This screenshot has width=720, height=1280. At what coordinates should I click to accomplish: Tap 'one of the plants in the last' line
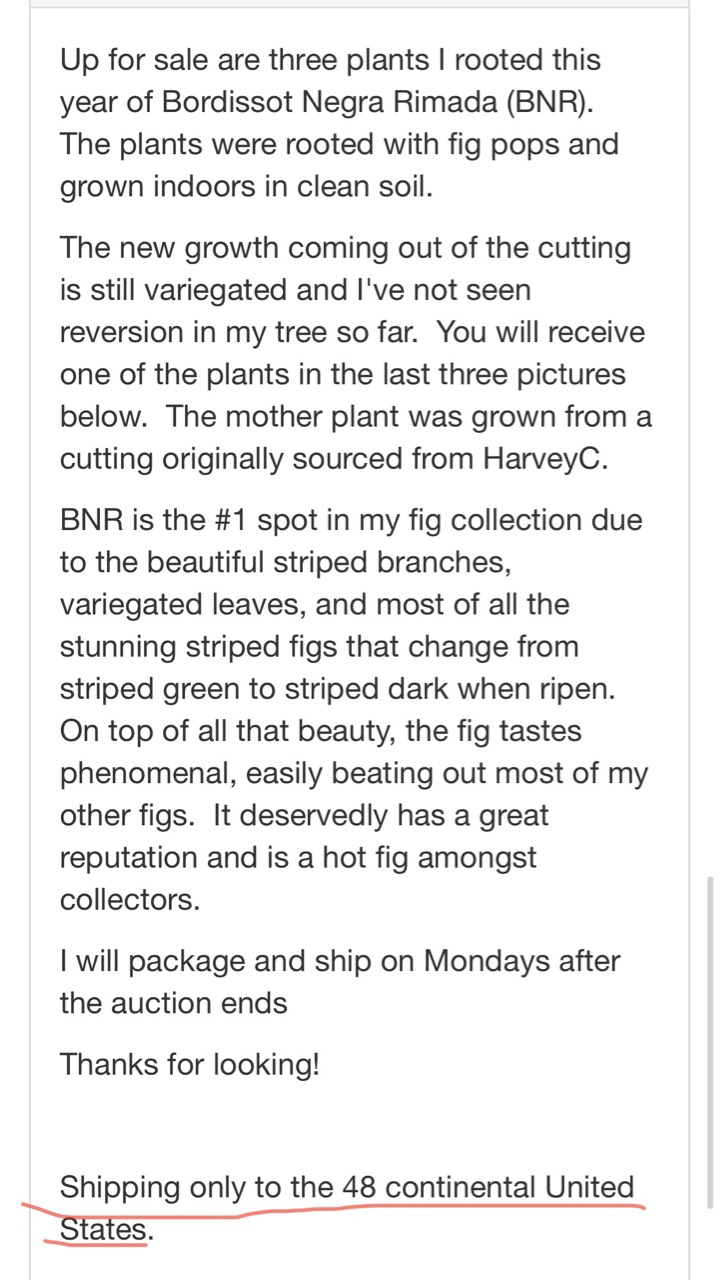[343, 374]
